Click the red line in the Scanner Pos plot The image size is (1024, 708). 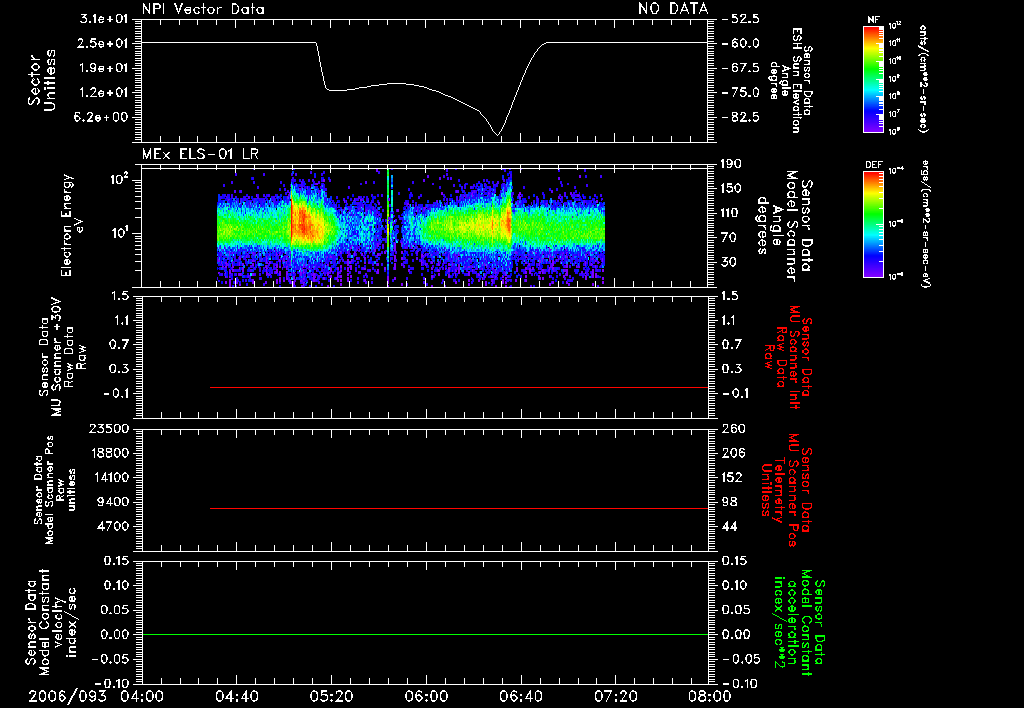[458, 508]
